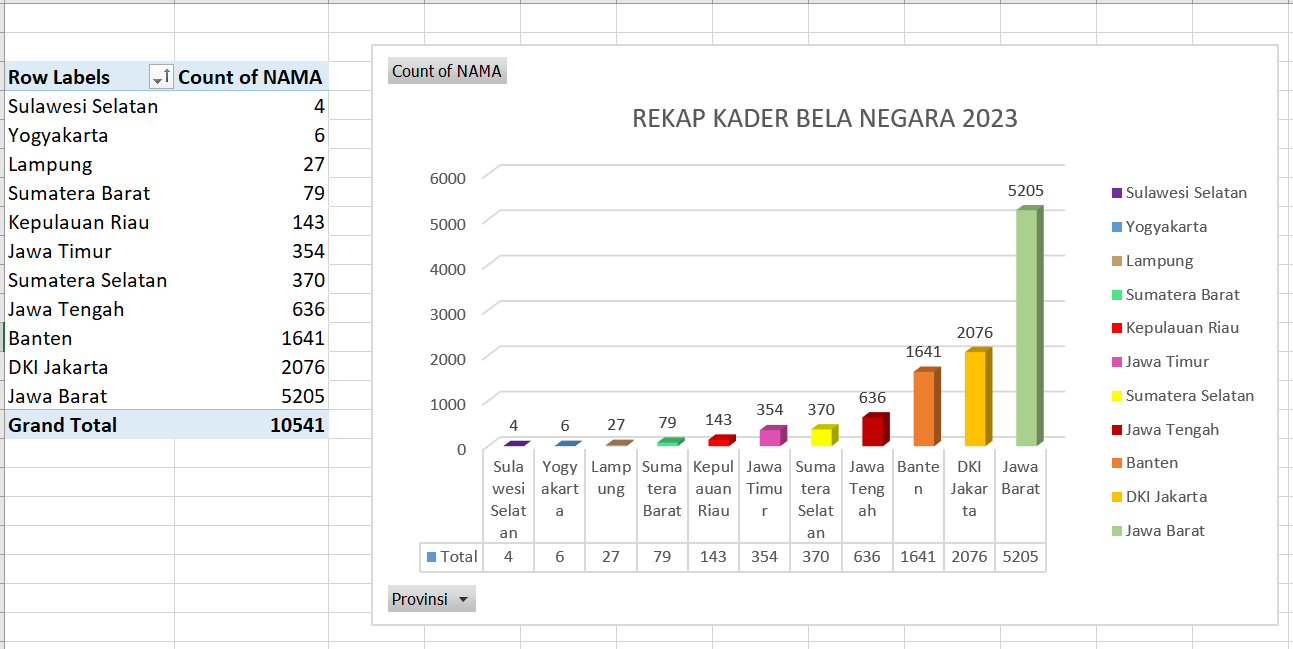The height and width of the screenshot is (649, 1293).
Task: Click the cell showing value 10541
Action: (297, 425)
